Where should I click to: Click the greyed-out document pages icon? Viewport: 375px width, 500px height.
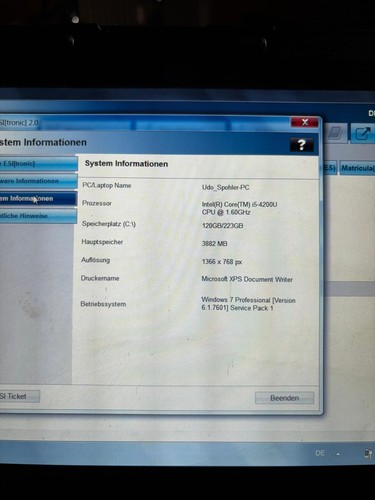pyautogui.click(x=335, y=133)
